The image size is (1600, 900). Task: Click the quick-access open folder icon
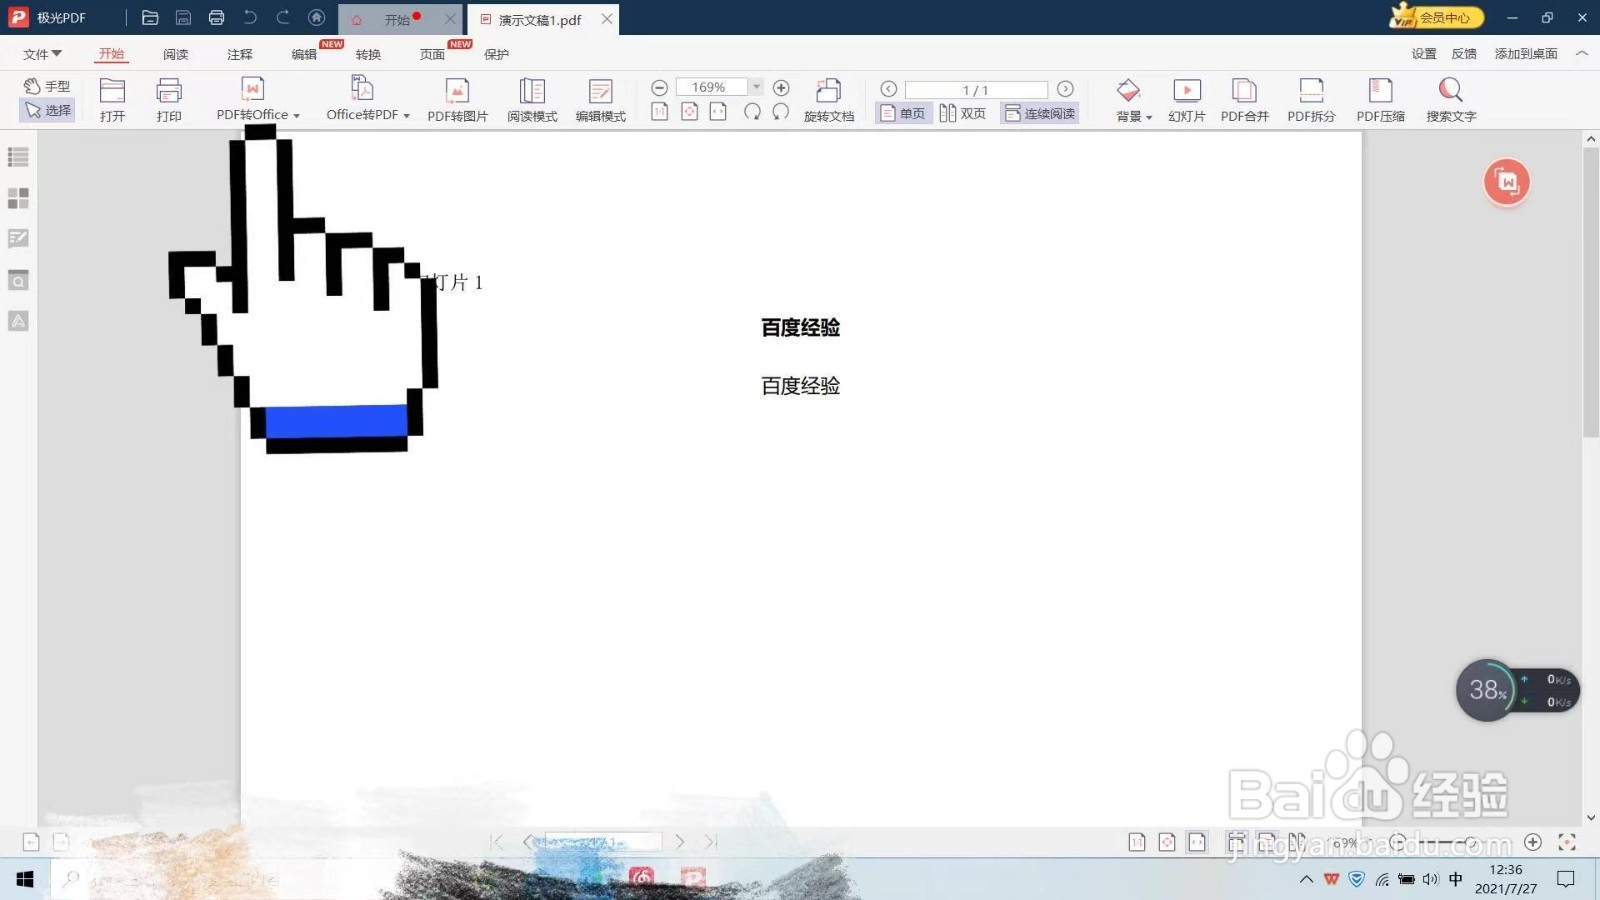pyautogui.click(x=150, y=18)
